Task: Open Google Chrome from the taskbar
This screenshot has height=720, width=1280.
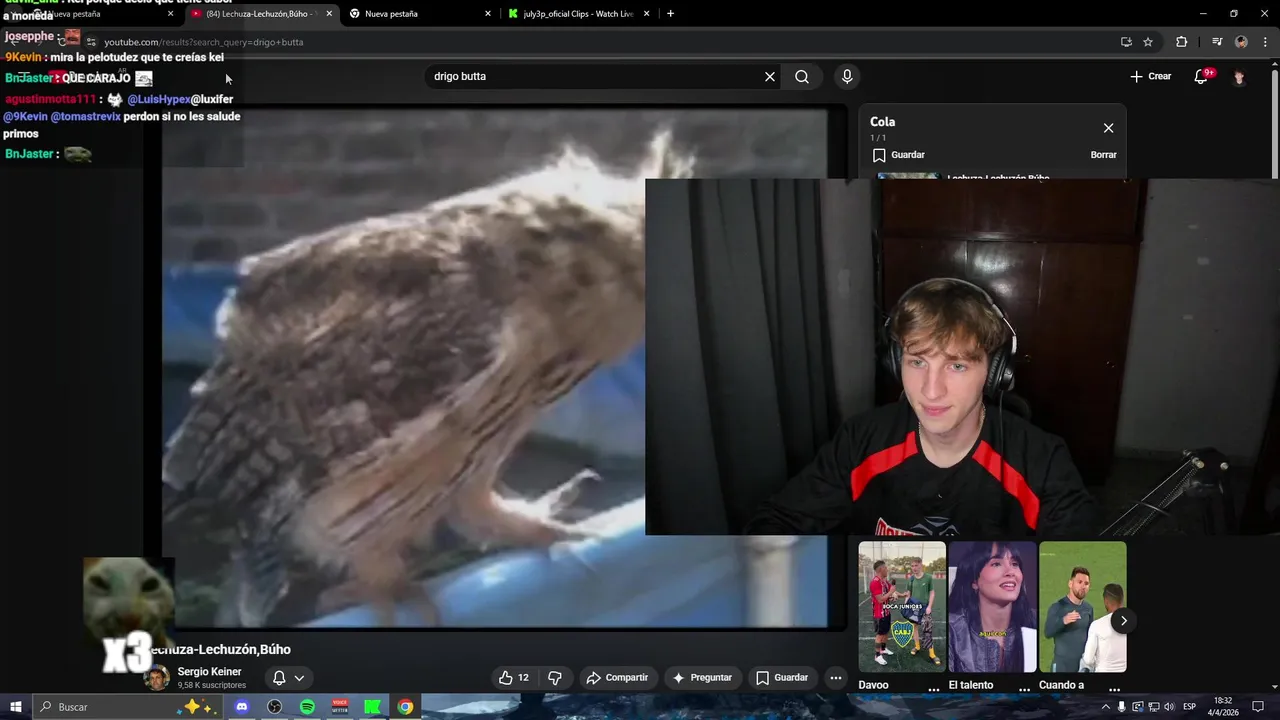Action: 405,707
